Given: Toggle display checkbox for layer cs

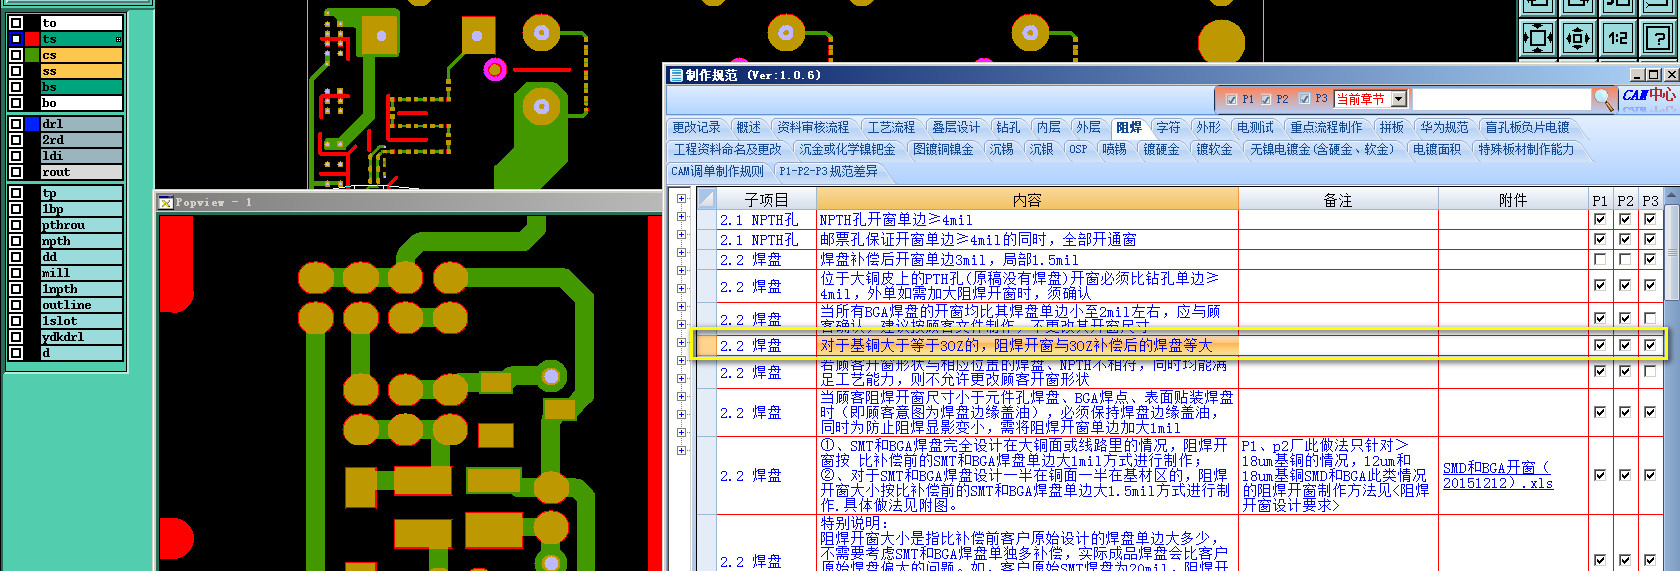Looking at the screenshot, I should tap(16, 55).
